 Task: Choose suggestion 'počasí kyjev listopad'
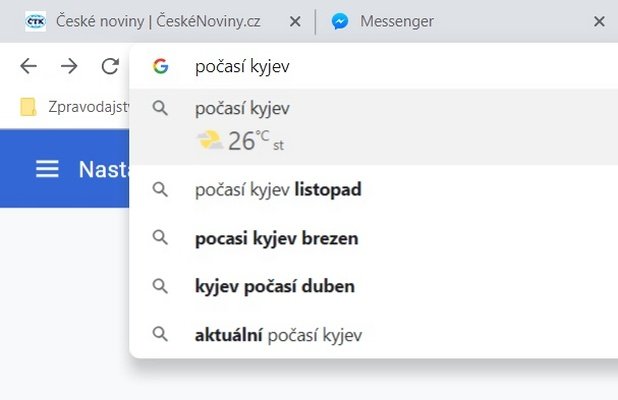(x=373, y=190)
